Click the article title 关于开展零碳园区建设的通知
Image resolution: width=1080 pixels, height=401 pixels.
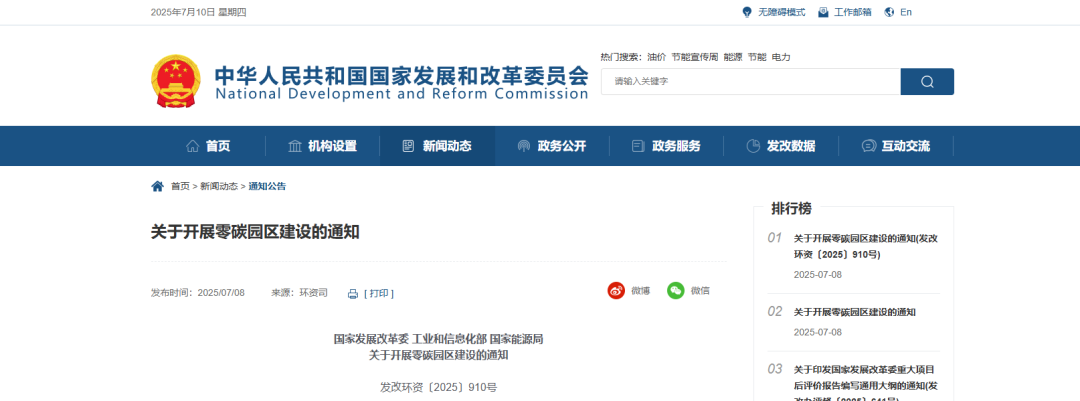pos(255,232)
